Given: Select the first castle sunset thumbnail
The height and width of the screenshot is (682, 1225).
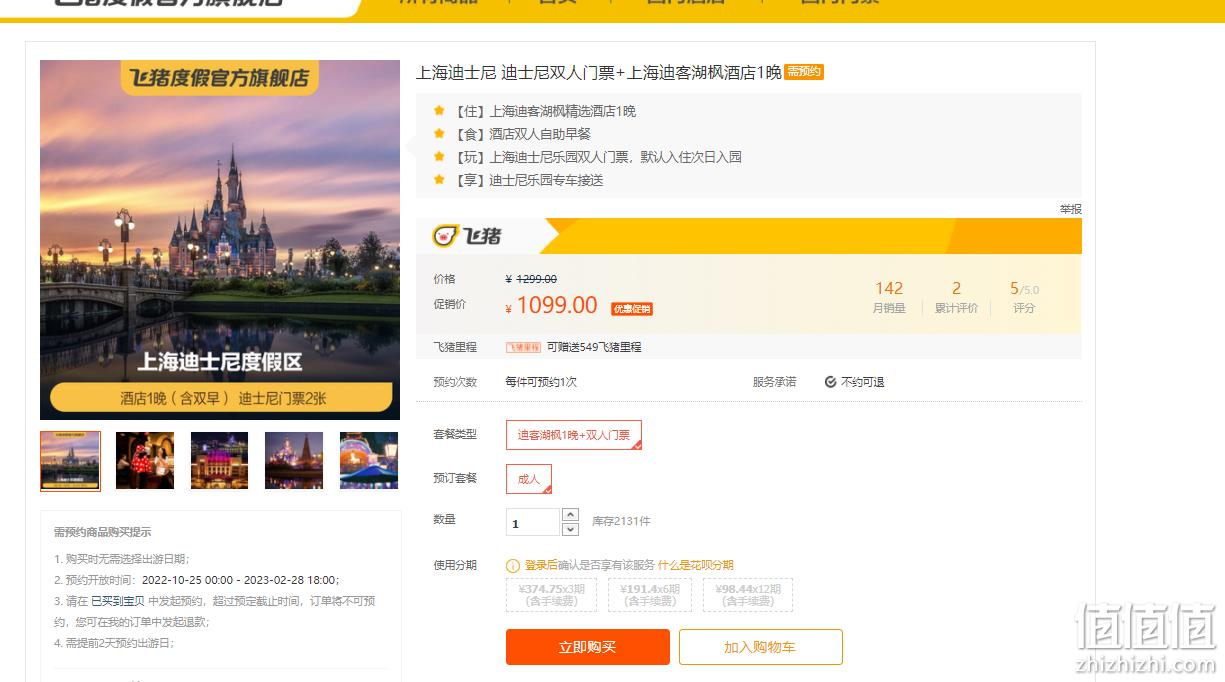Looking at the screenshot, I should (x=70, y=461).
